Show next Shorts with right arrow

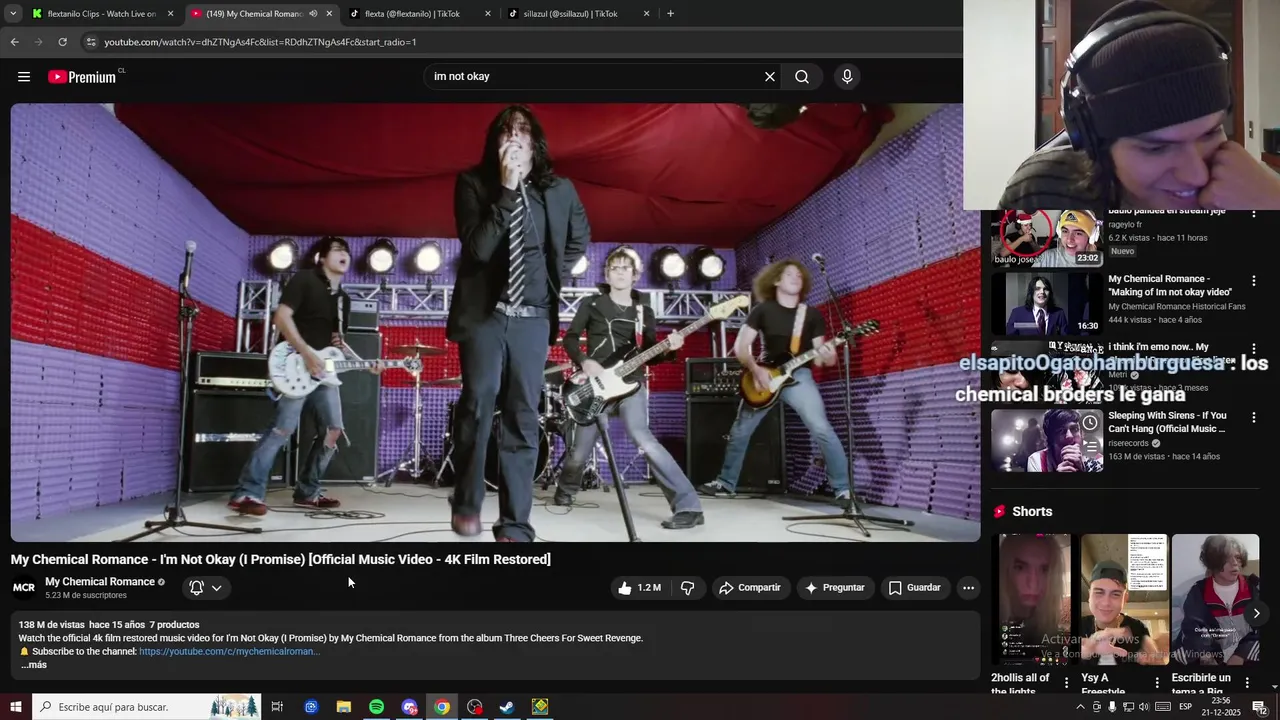pos(1256,613)
